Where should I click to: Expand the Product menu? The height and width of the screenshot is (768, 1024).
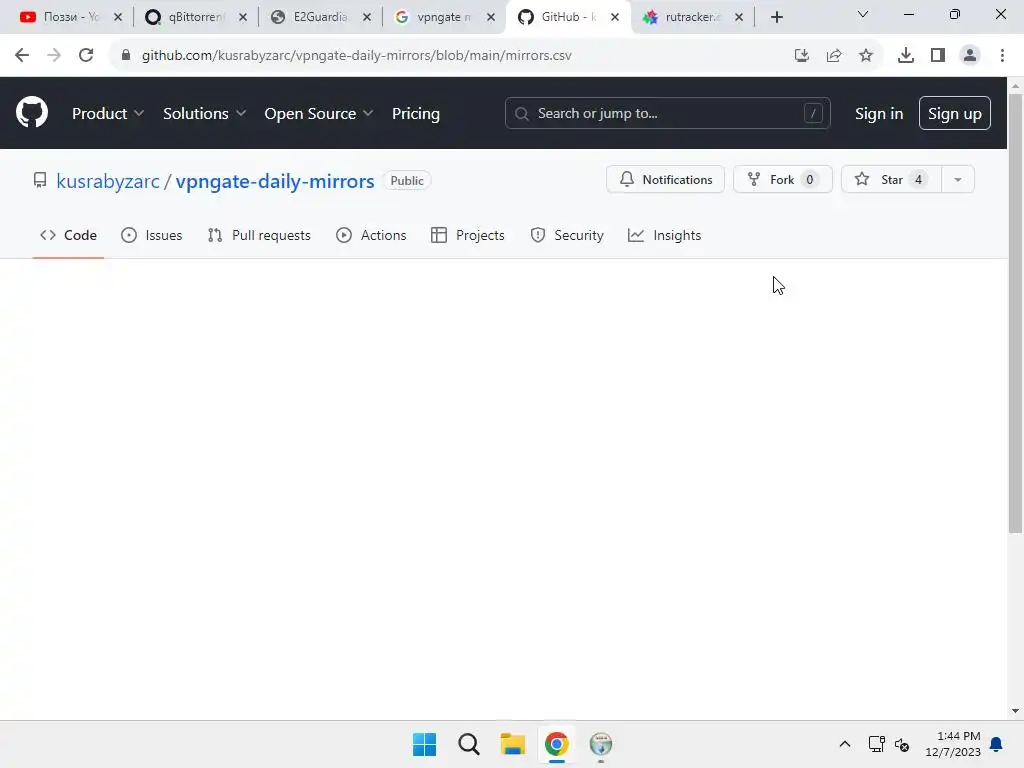pyautogui.click(x=108, y=114)
